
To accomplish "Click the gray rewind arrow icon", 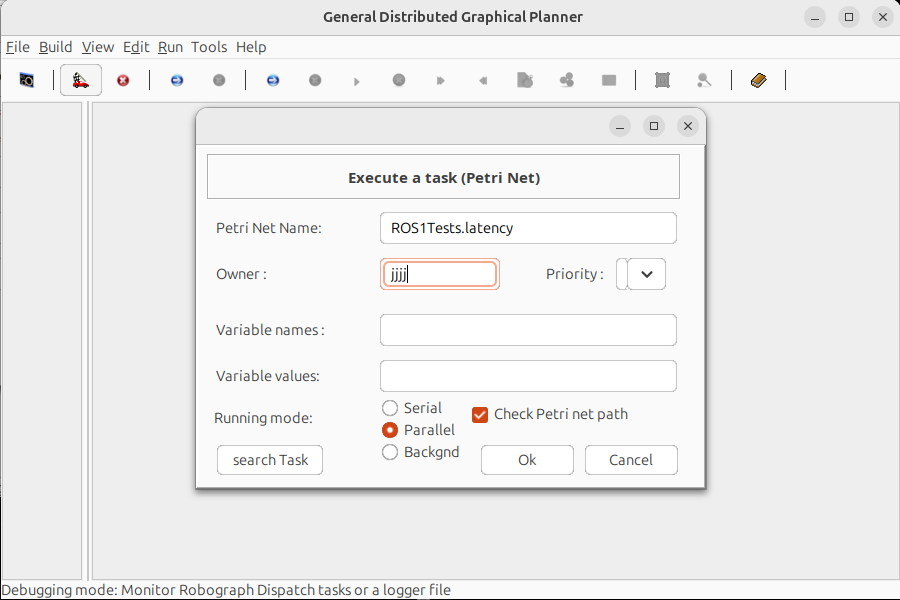I will pyautogui.click(x=483, y=80).
